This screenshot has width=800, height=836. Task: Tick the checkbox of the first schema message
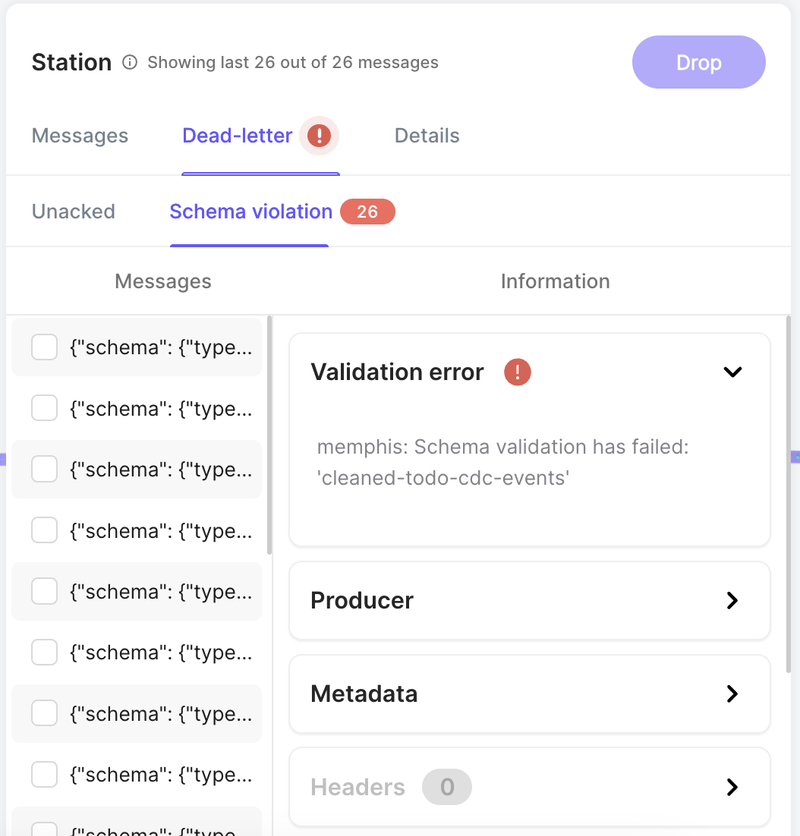pyautogui.click(x=44, y=347)
